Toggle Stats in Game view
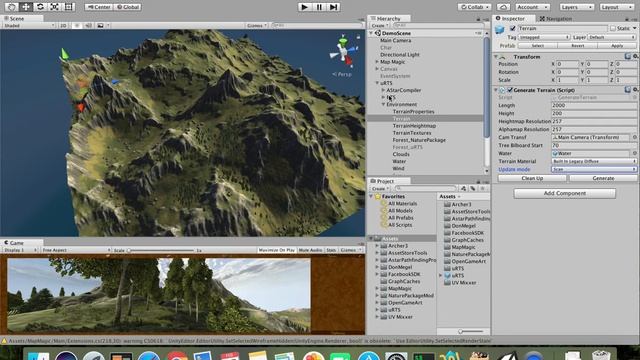640x360 pixels. coord(331,250)
